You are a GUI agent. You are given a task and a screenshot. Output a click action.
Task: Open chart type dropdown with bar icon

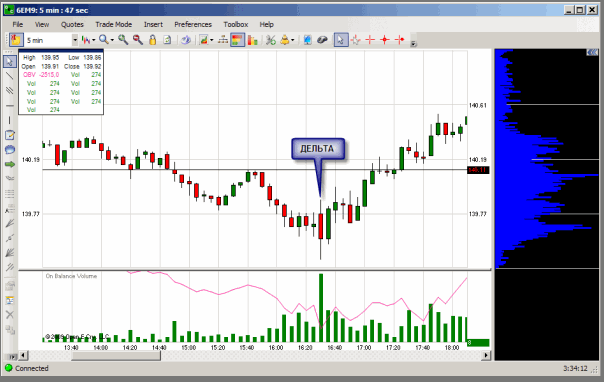pyautogui.click(x=86, y=40)
